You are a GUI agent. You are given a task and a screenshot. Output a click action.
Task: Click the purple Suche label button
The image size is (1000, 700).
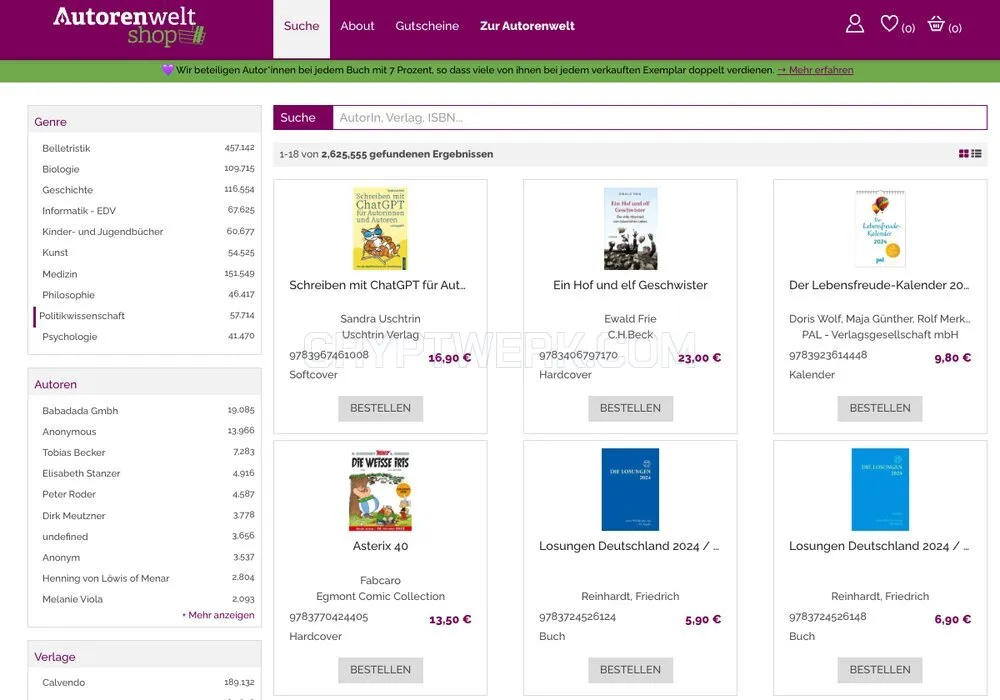click(303, 117)
